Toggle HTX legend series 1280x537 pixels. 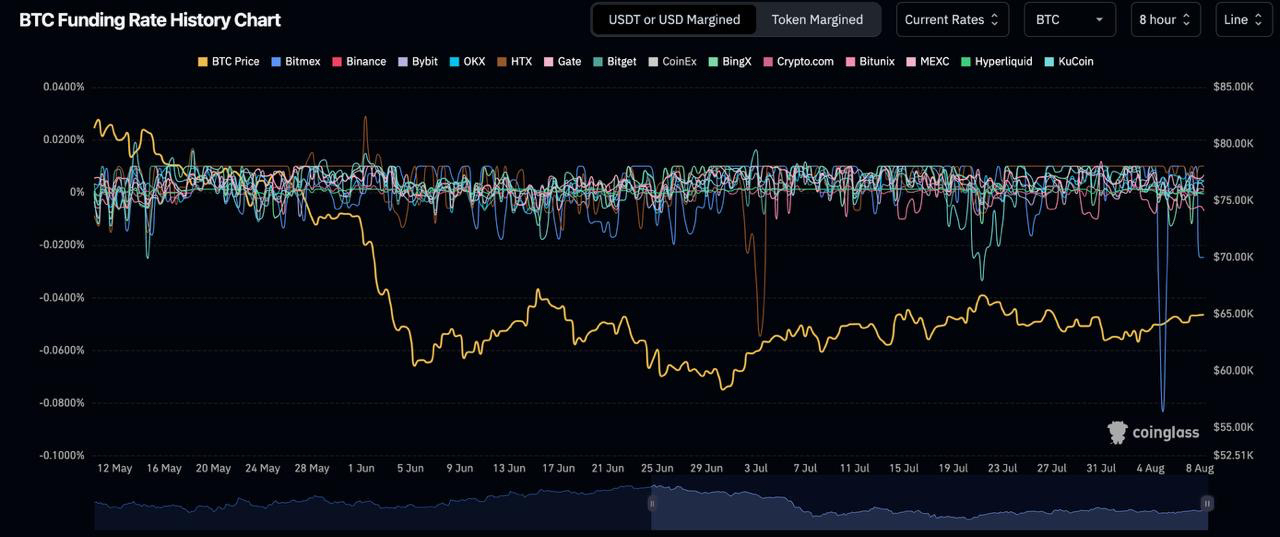(x=514, y=62)
